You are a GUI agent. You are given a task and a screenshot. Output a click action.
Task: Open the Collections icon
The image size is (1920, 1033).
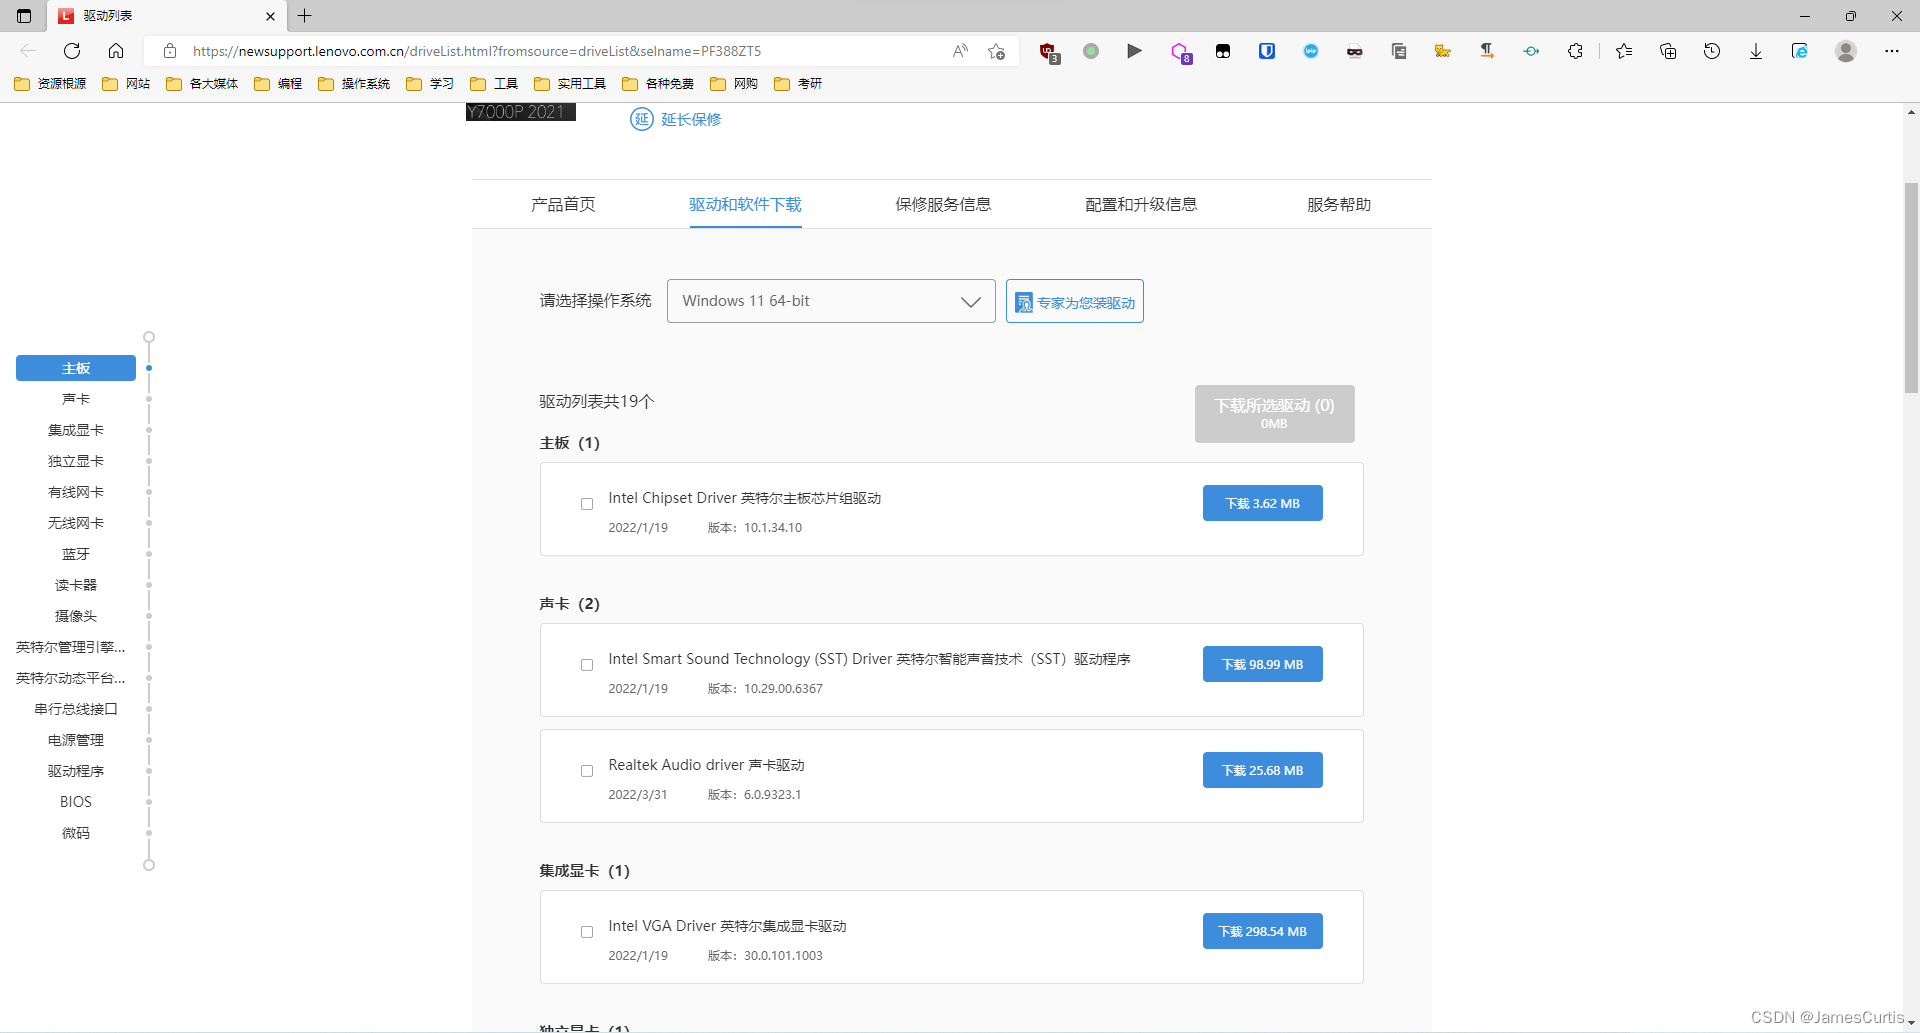(1668, 51)
